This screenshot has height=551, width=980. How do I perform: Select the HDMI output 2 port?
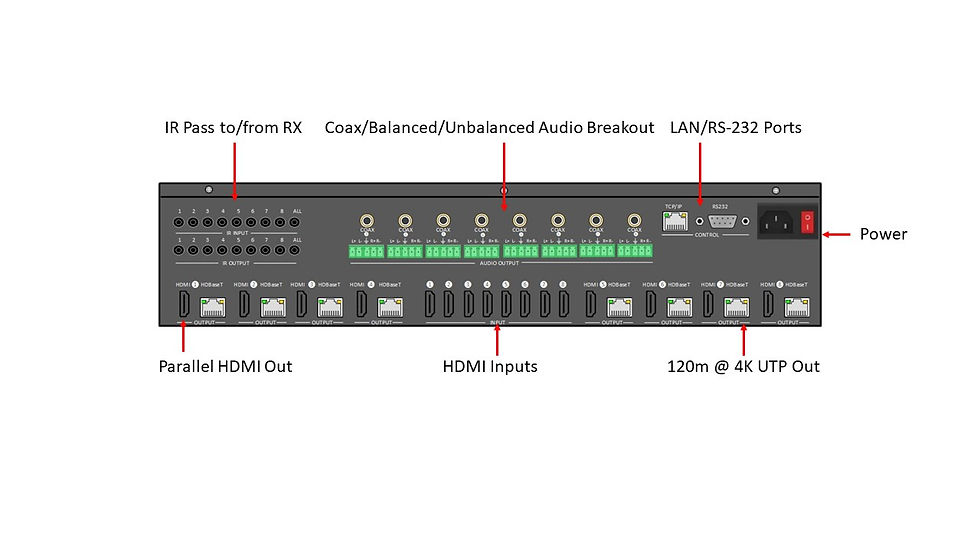coord(244,304)
